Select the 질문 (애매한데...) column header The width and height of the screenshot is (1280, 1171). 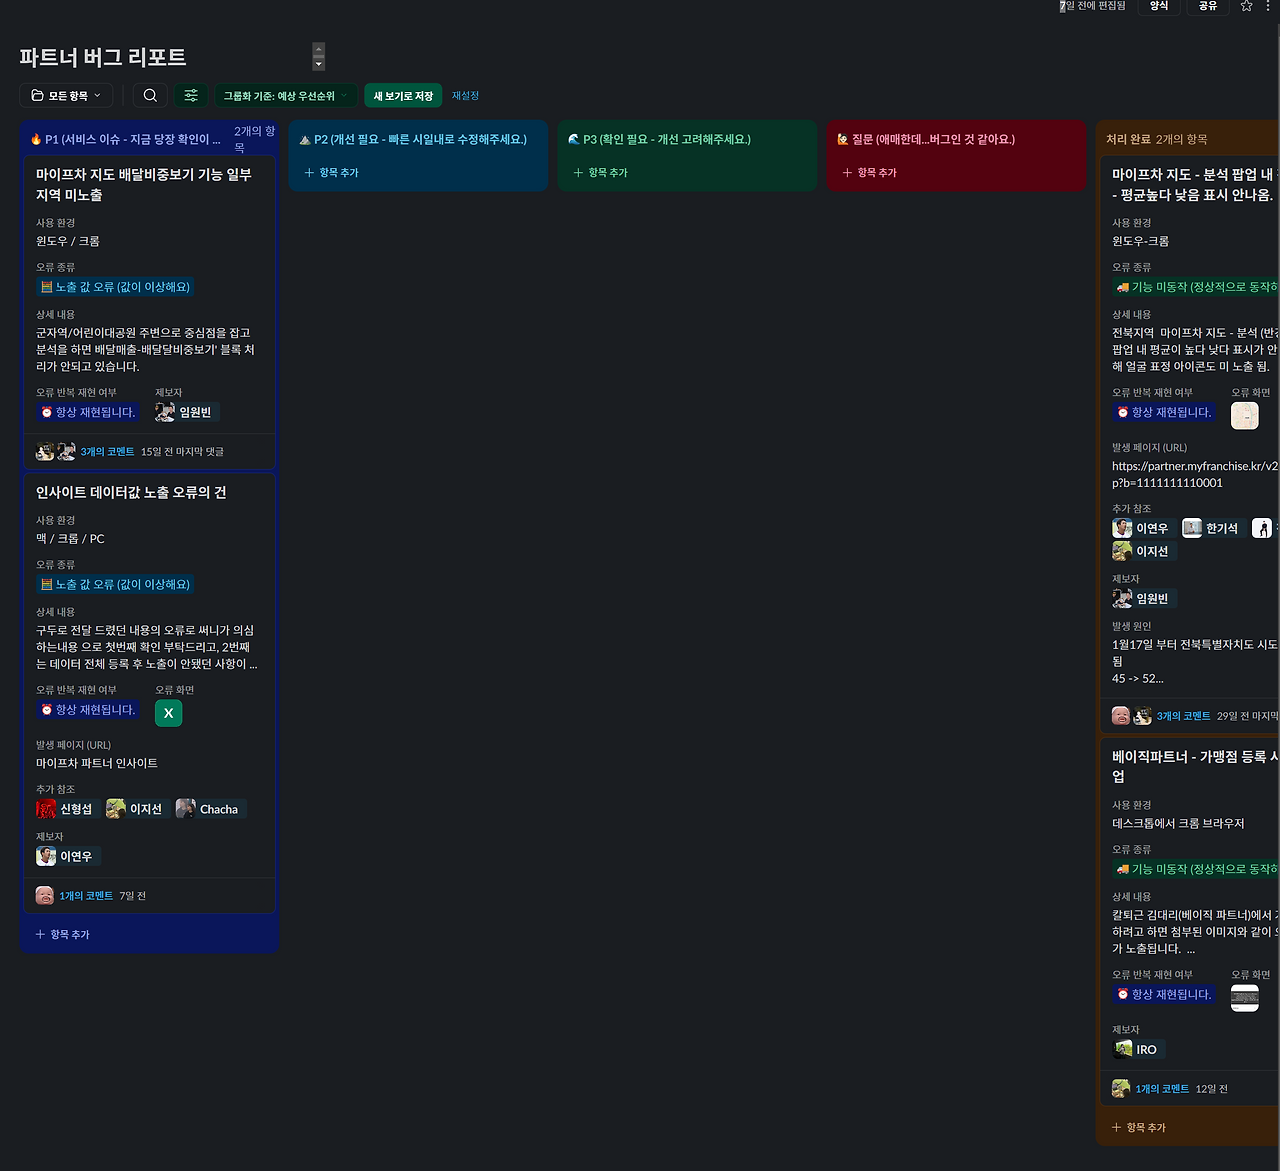tap(926, 139)
